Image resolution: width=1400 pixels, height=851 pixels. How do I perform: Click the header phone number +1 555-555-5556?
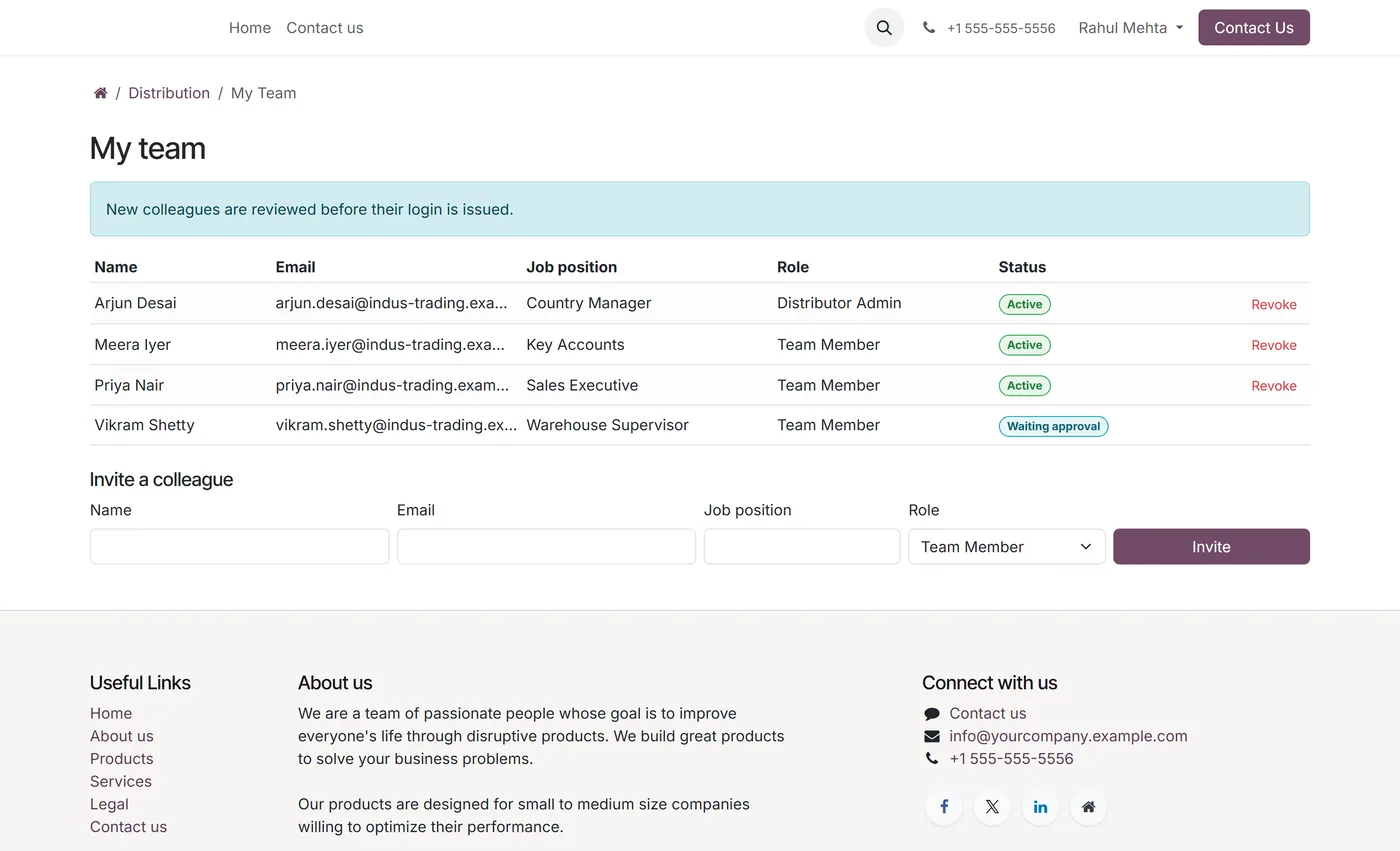tap(1001, 28)
